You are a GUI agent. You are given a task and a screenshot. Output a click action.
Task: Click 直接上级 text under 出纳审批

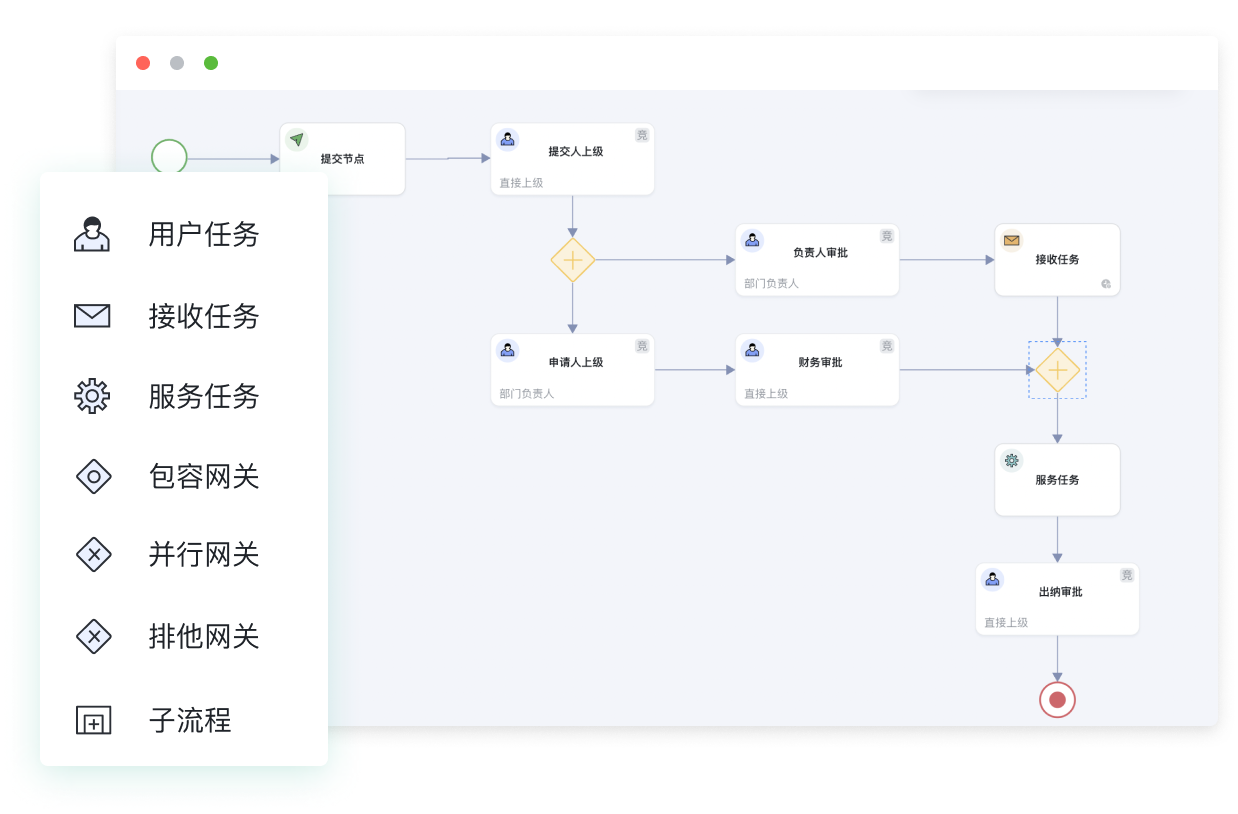coord(1006,623)
